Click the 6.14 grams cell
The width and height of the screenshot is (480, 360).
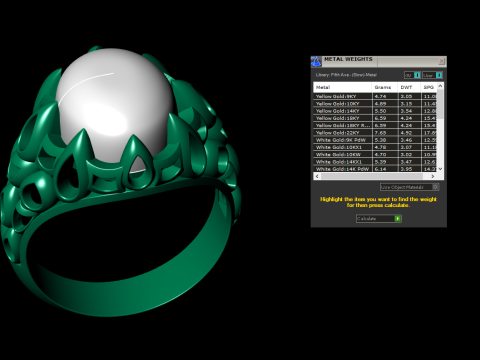[x=385, y=169]
